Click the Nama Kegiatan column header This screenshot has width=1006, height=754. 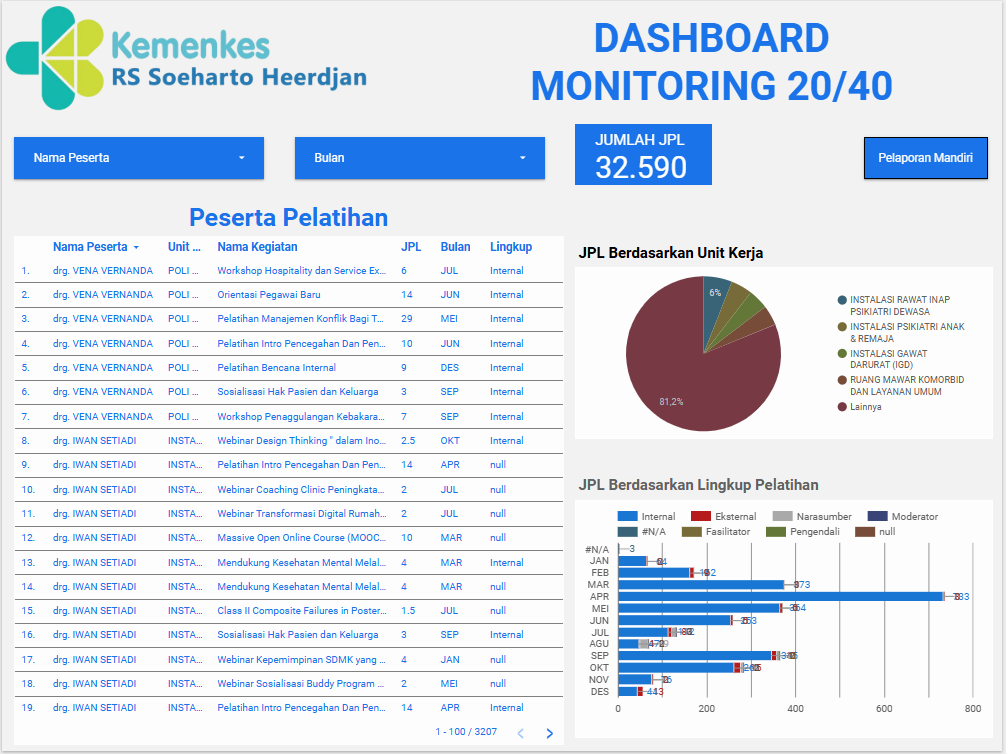pos(257,247)
